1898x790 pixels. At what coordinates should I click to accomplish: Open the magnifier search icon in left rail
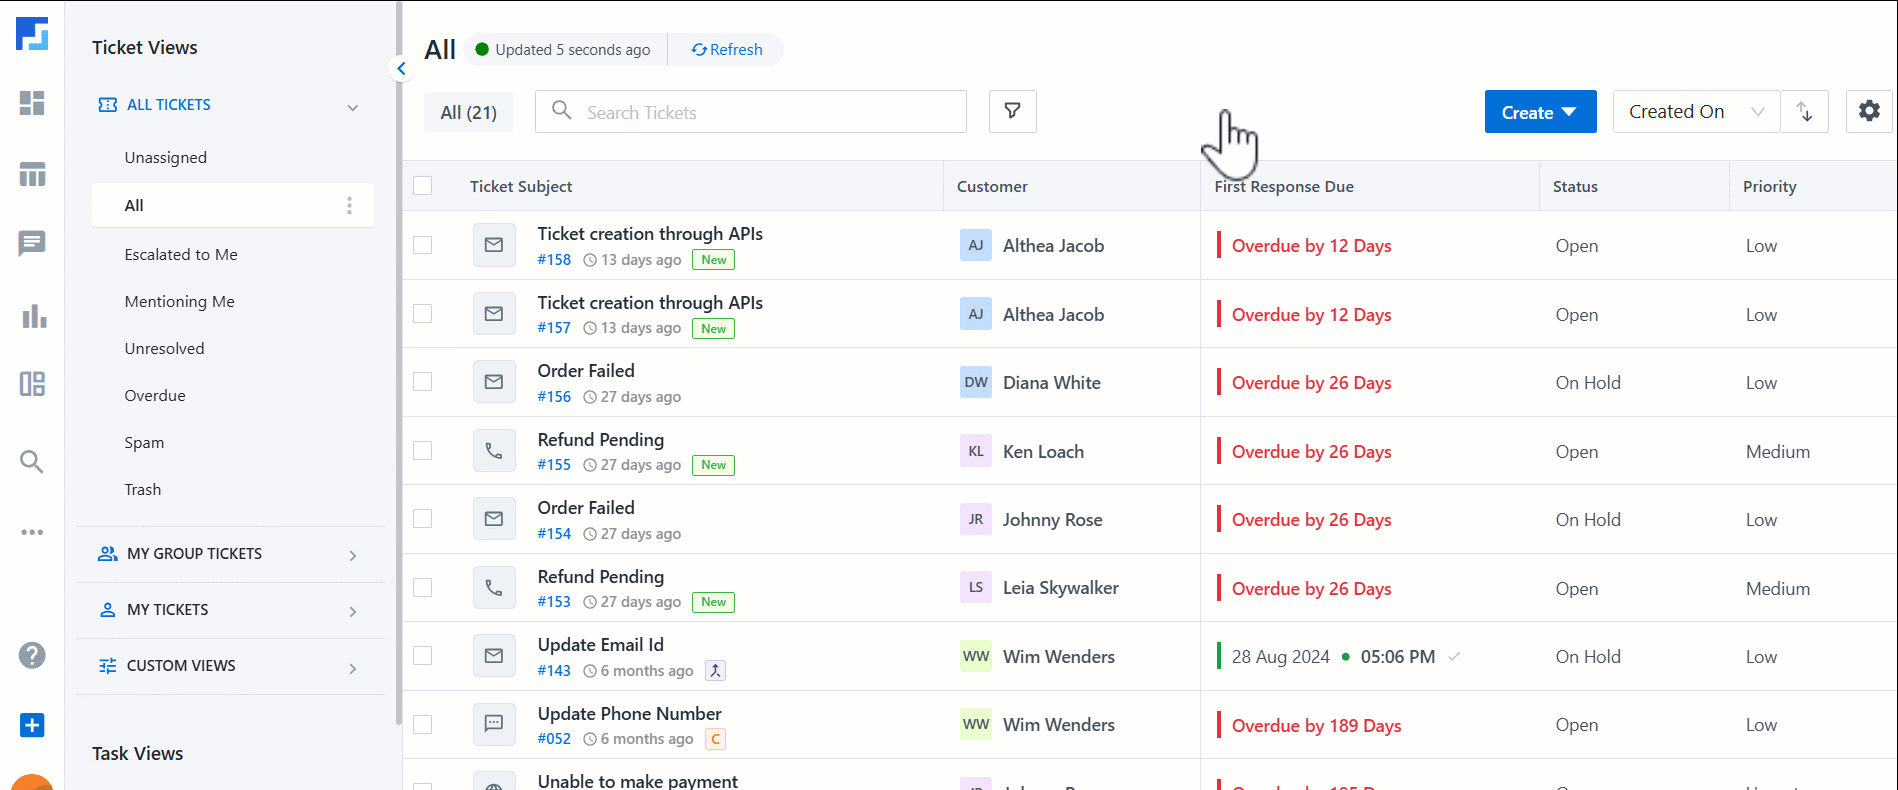point(32,461)
